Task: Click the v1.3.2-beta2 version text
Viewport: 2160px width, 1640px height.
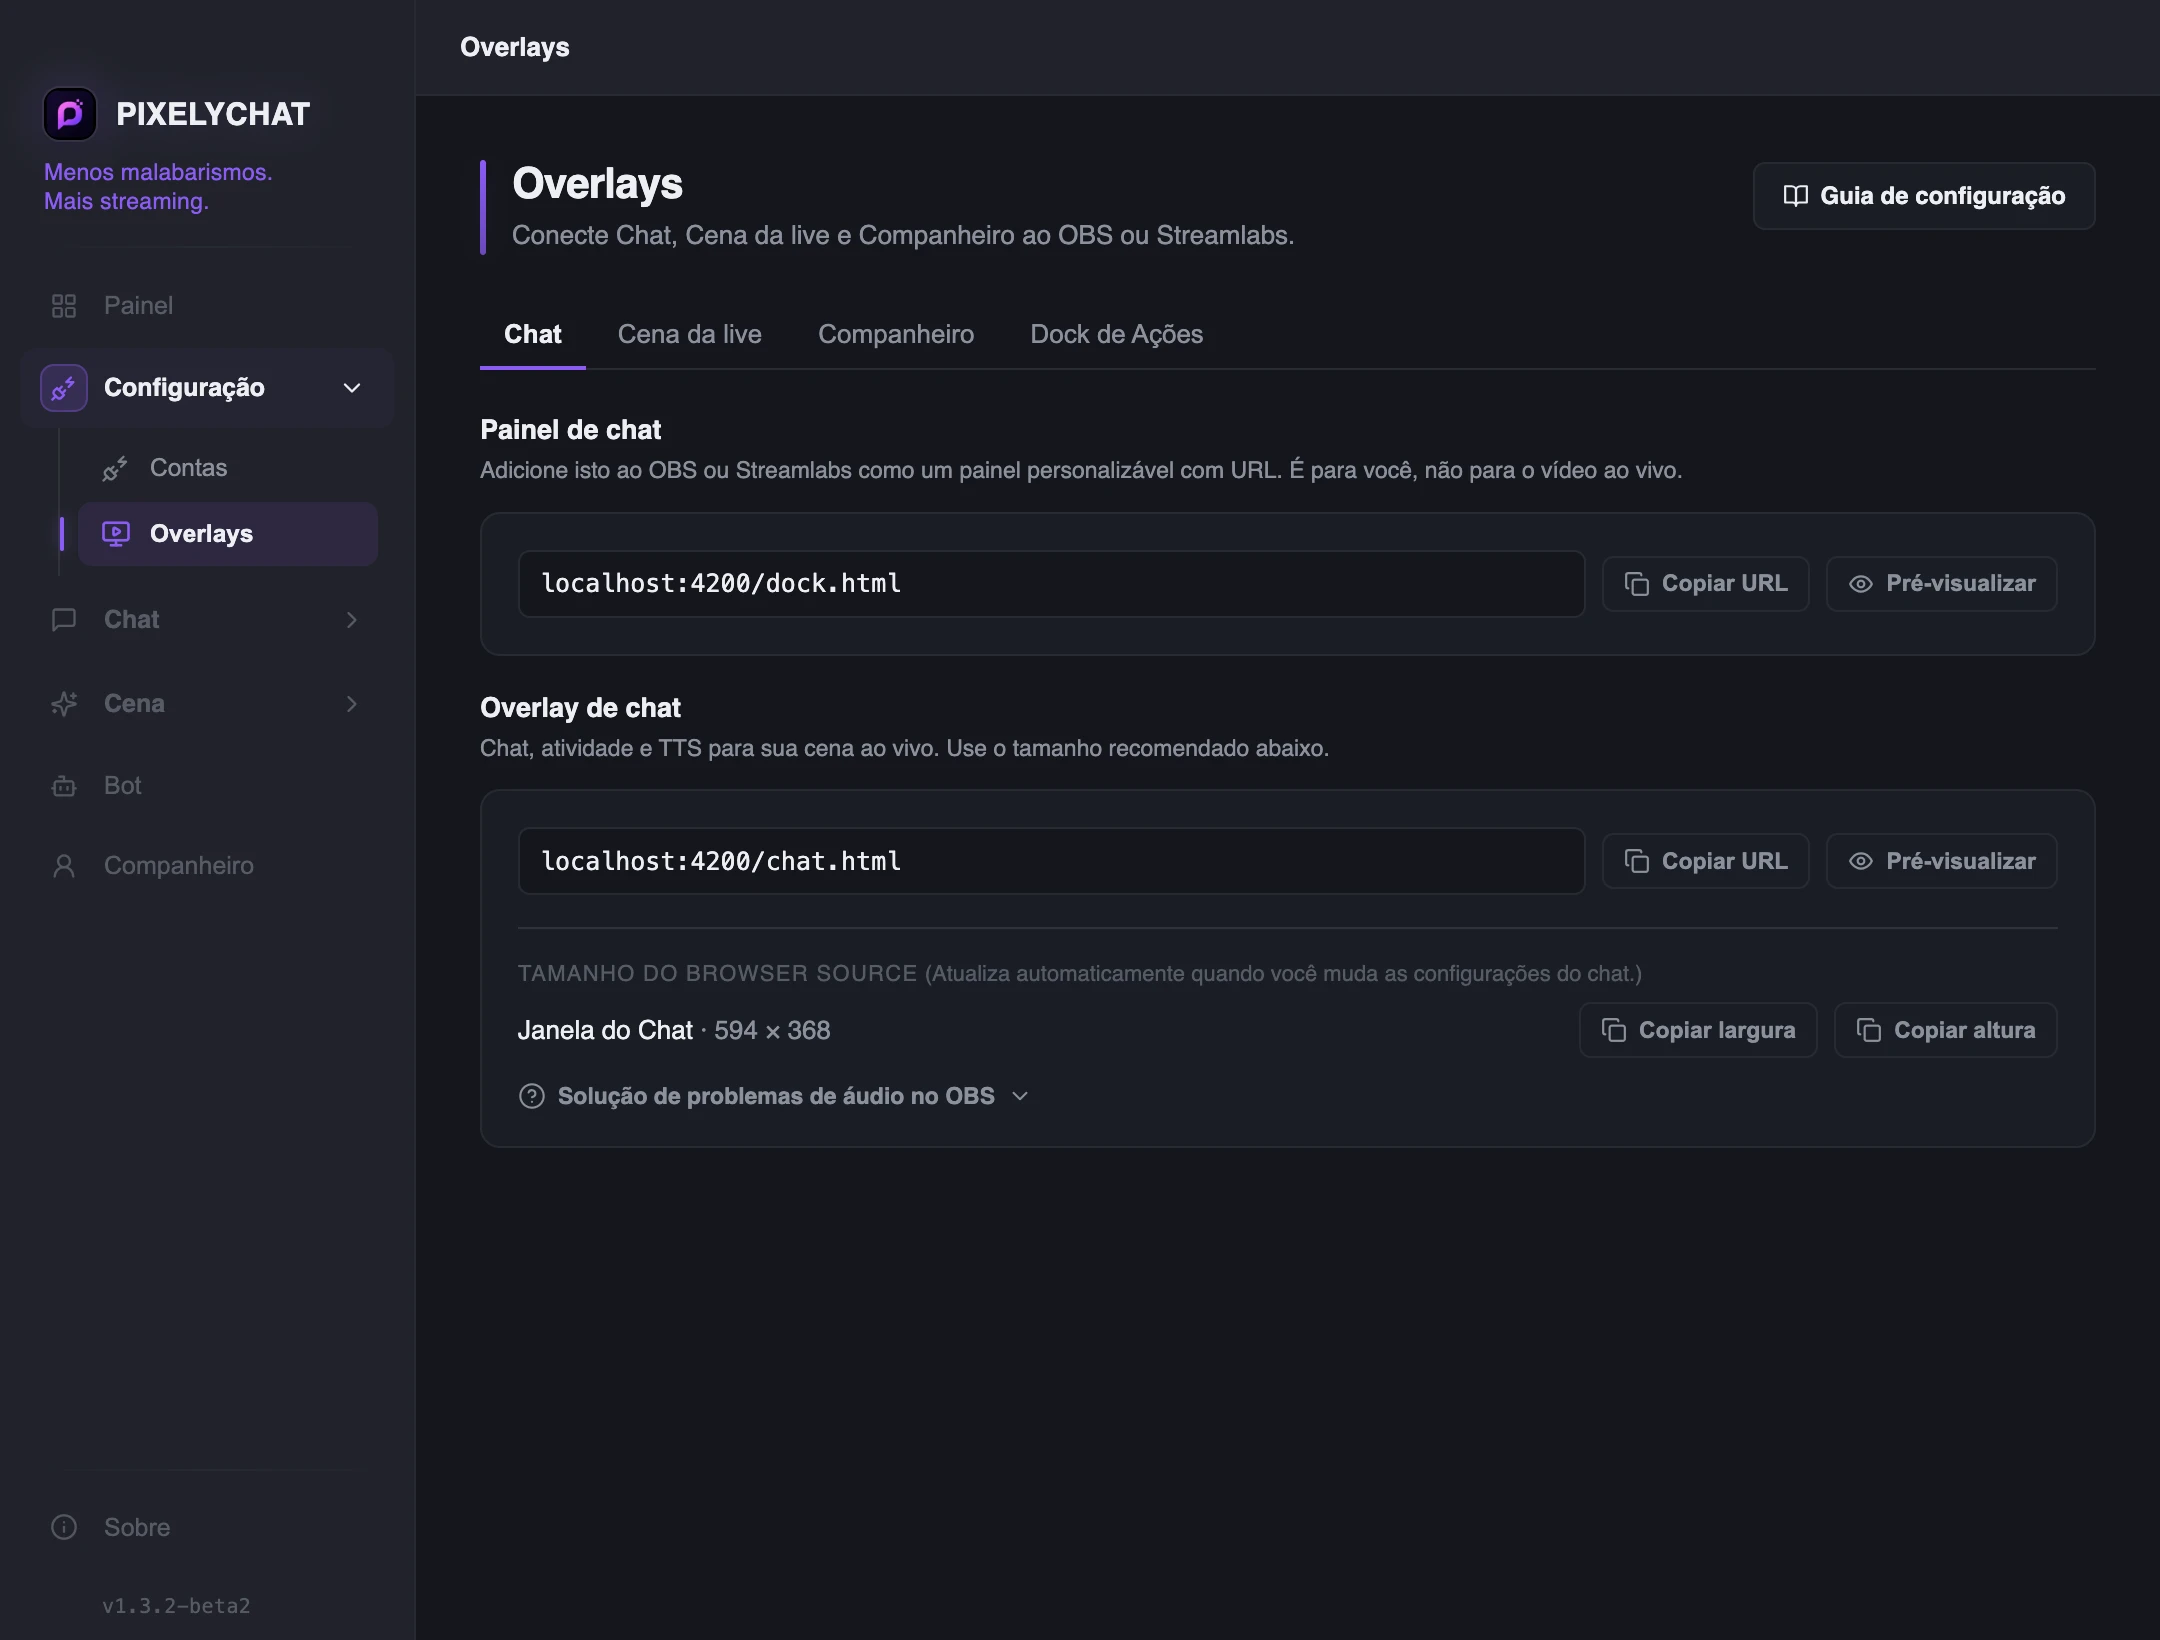Action: pyautogui.click(x=176, y=1606)
